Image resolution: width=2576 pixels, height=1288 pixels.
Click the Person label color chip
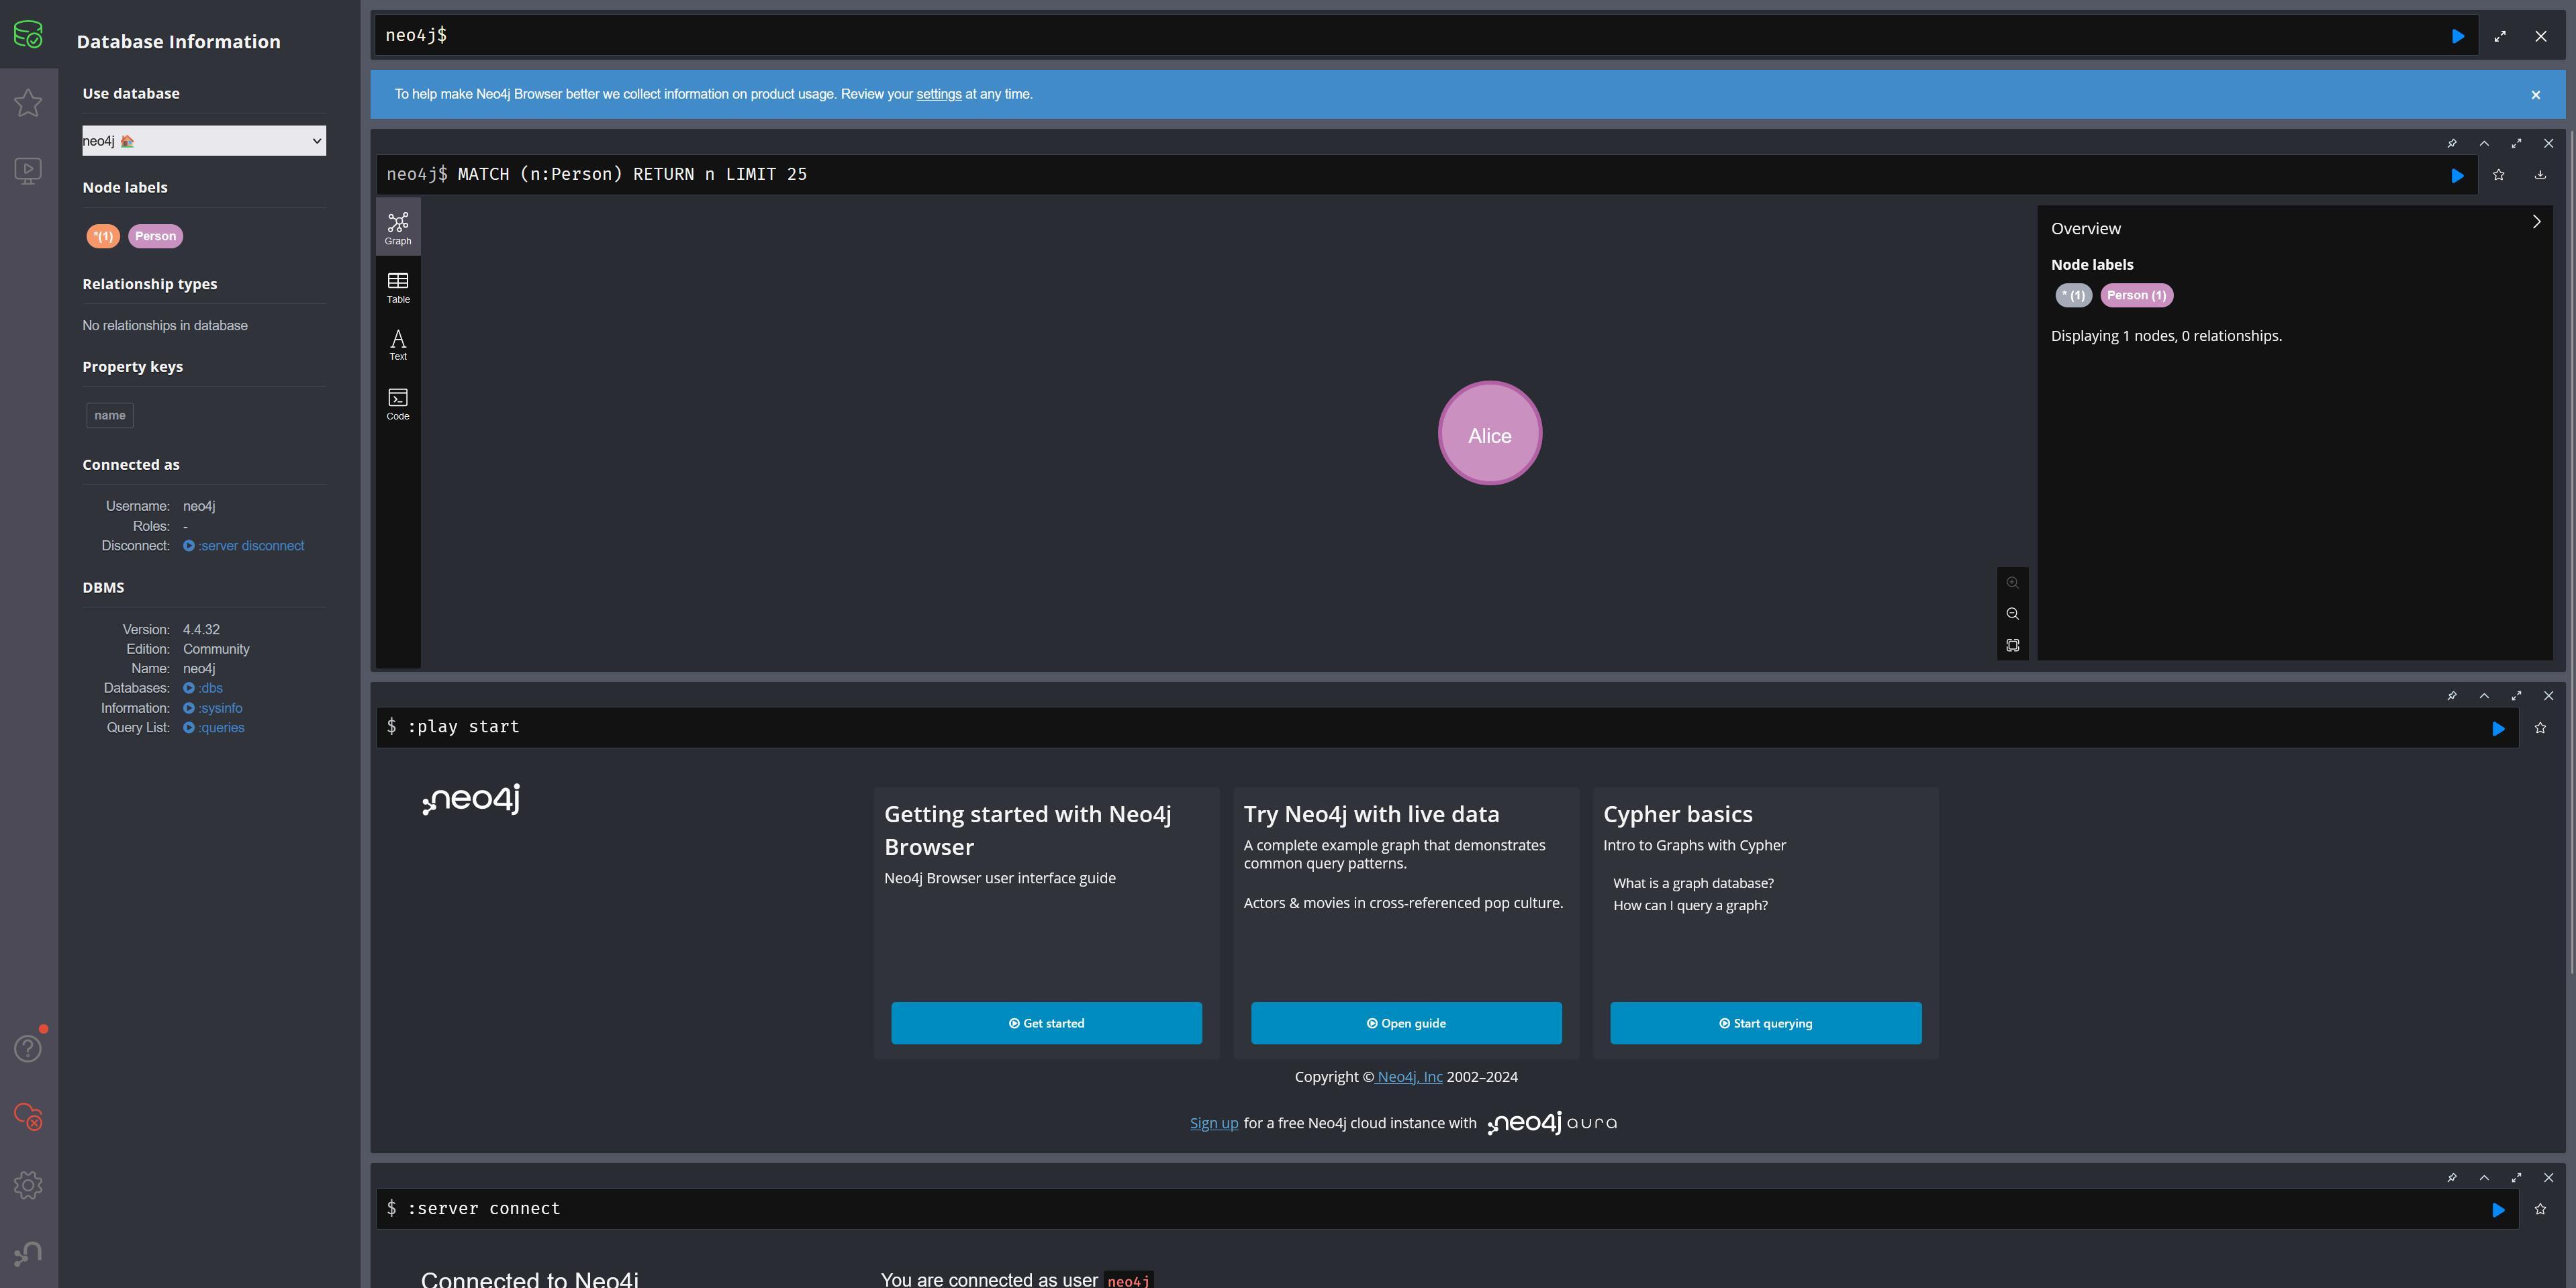(x=155, y=236)
